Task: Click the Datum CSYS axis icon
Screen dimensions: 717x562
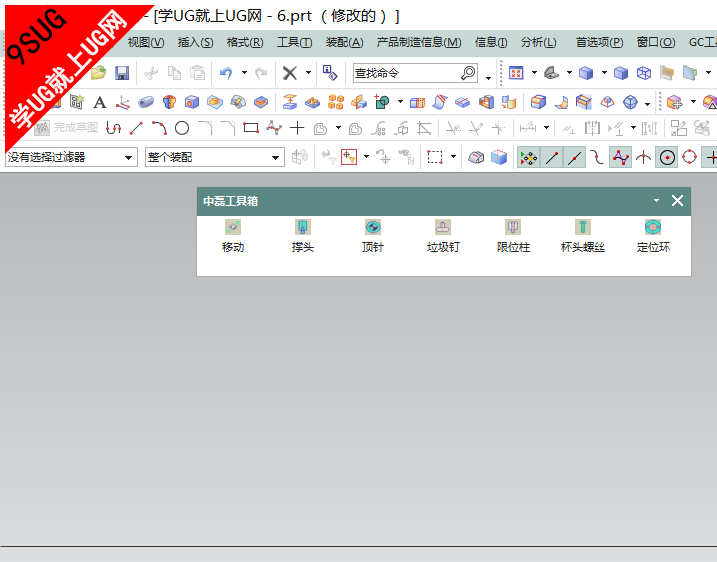Action: point(123,102)
